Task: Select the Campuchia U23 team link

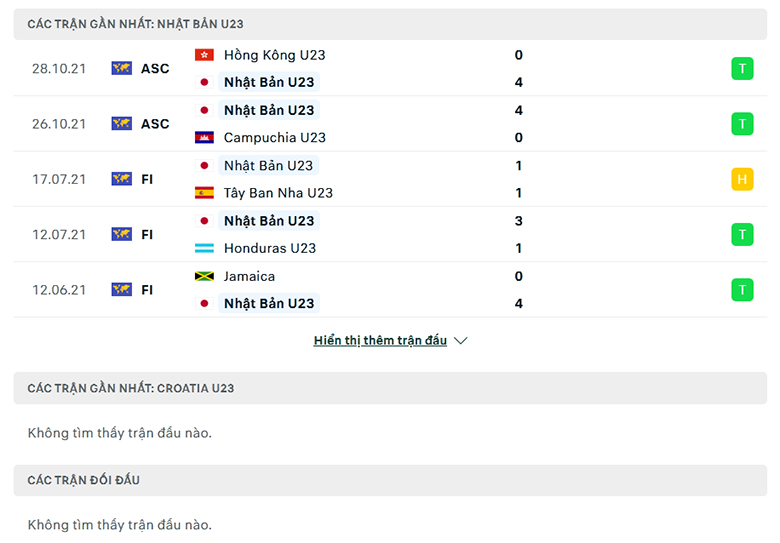Action: 275,137
